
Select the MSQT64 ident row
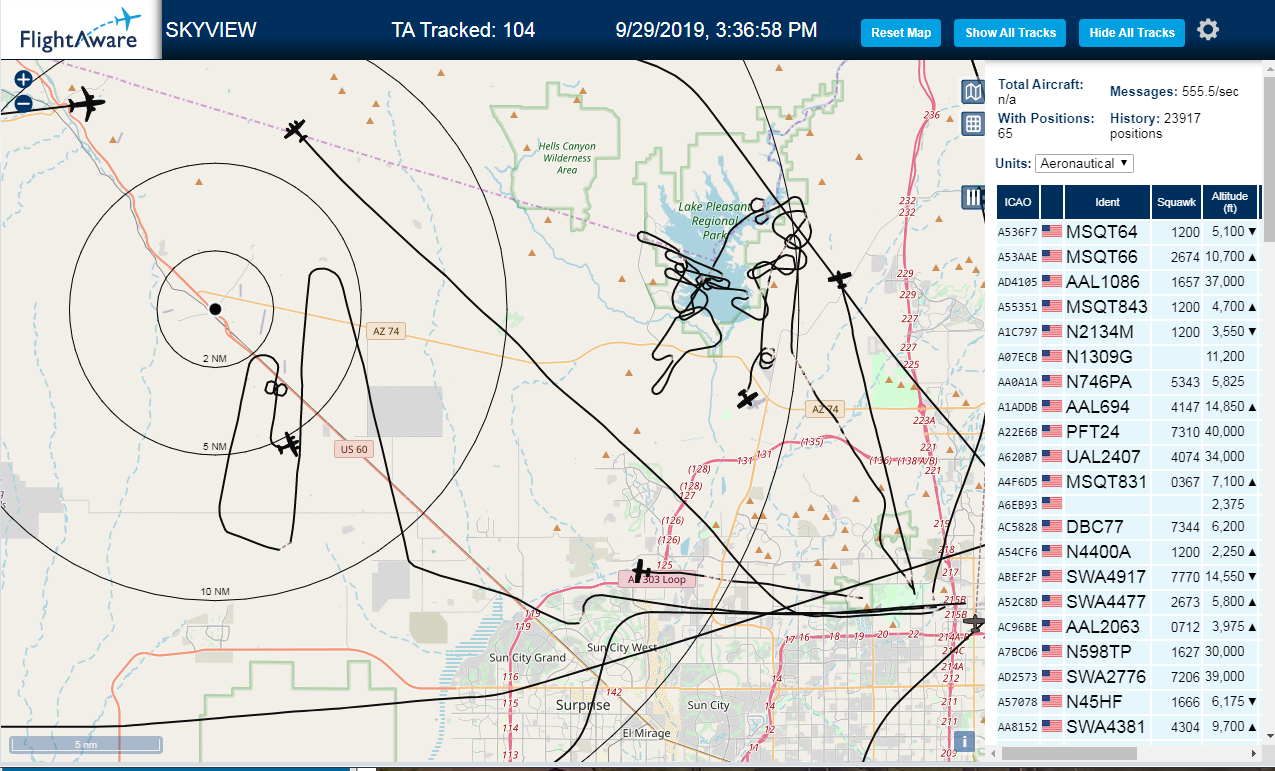[1128, 231]
